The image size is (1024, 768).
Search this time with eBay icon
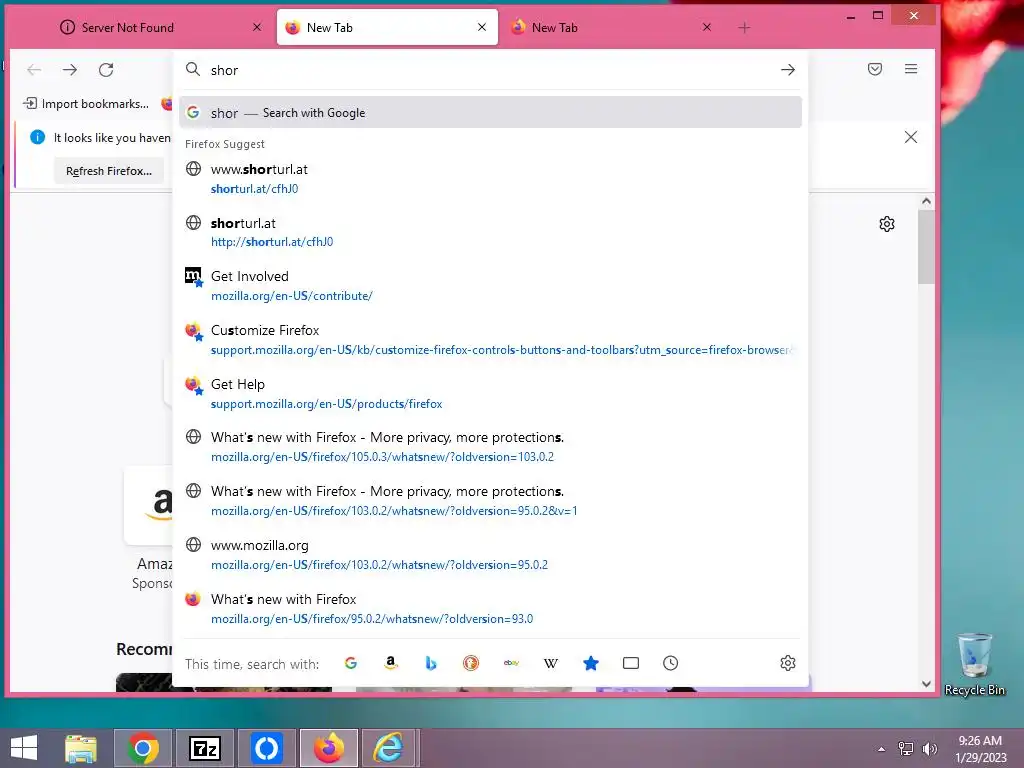(511, 664)
